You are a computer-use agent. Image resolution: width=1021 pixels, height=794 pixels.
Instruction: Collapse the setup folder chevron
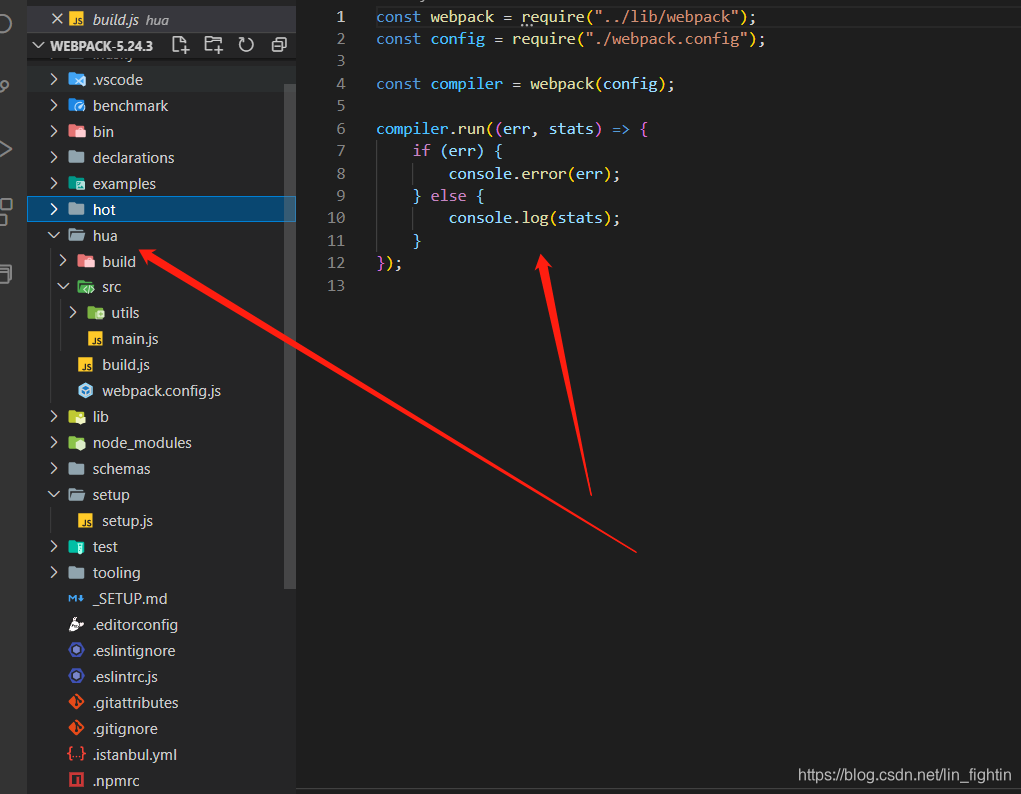(x=54, y=494)
